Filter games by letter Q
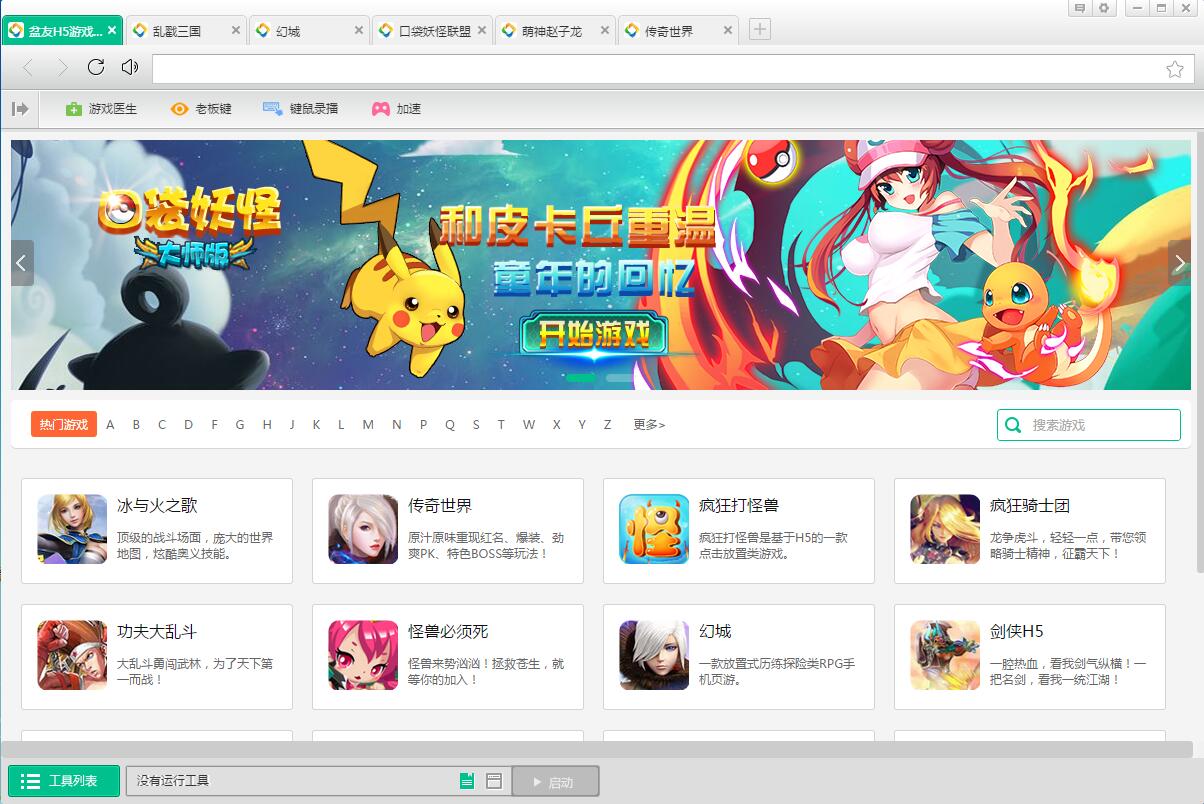The image size is (1204, 804). coord(450,425)
